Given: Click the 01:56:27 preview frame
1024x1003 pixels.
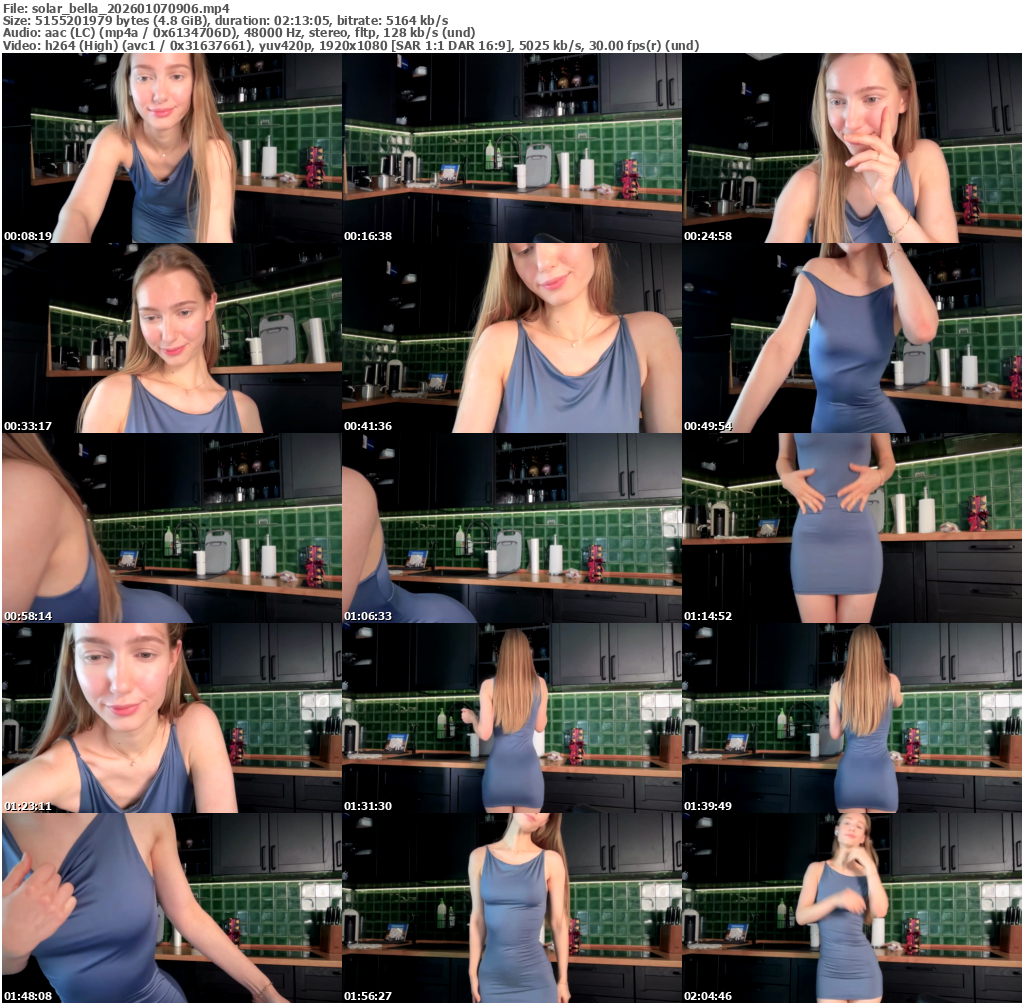Looking at the screenshot, I should coord(511,908).
